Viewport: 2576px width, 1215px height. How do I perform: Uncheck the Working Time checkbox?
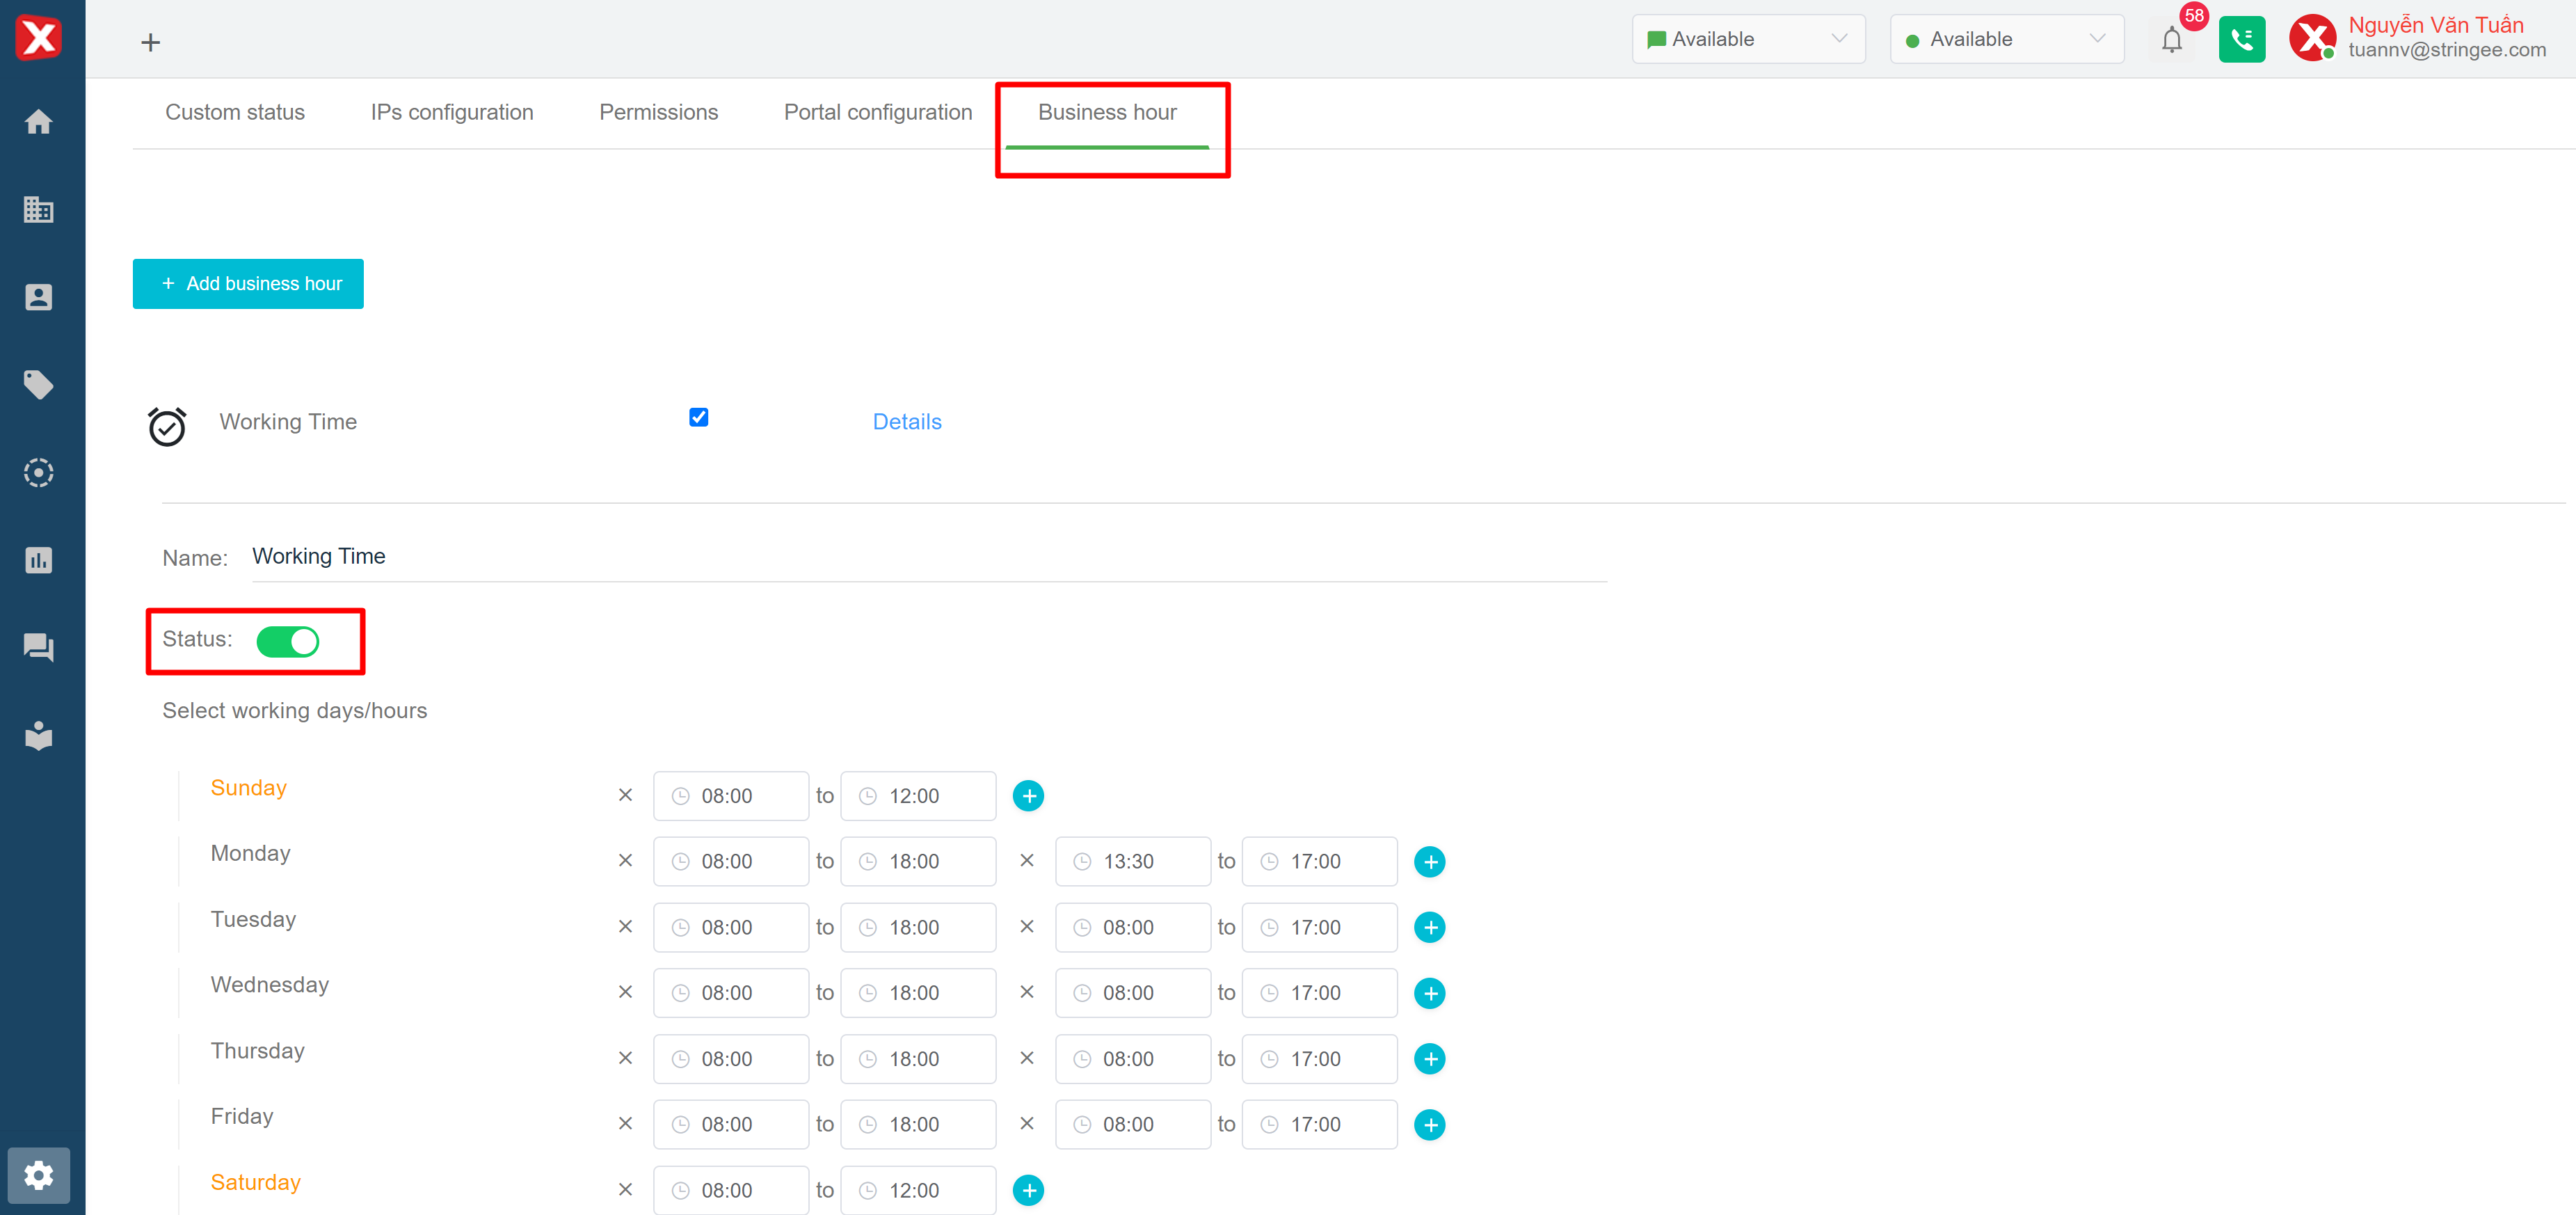(x=698, y=418)
